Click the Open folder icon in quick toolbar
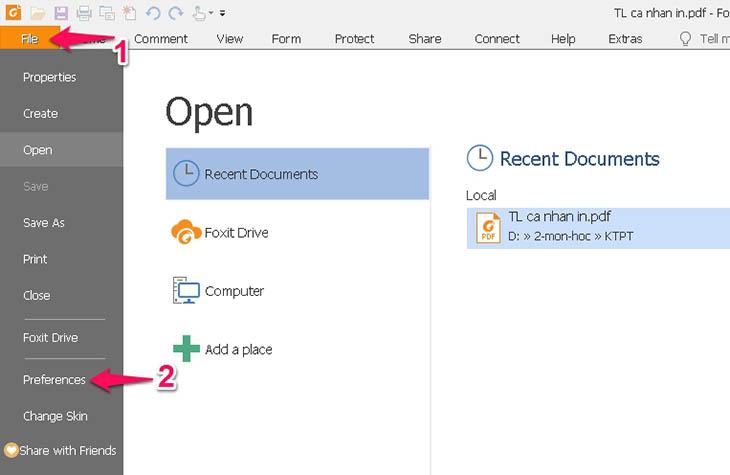 [x=38, y=13]
